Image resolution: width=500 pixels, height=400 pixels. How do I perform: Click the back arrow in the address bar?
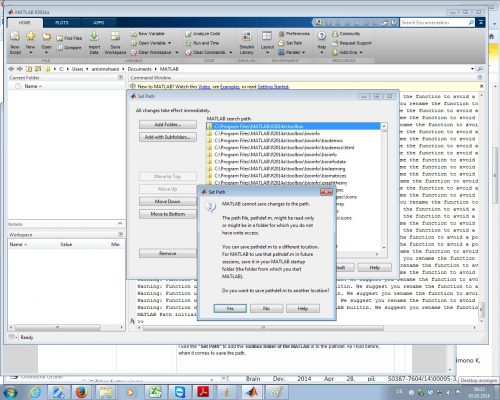click(x=11, y=69)
